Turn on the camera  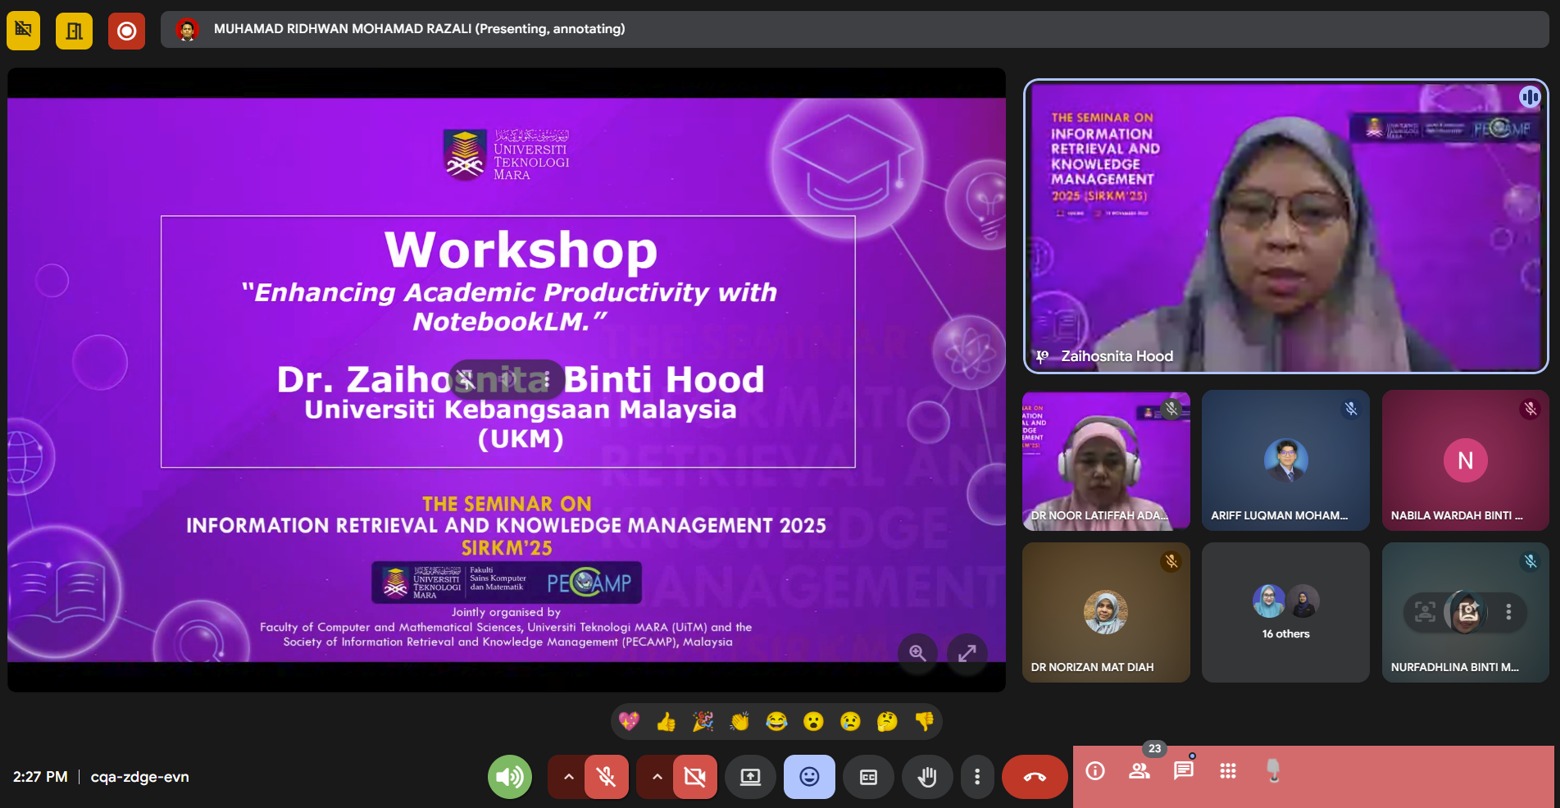695,777
